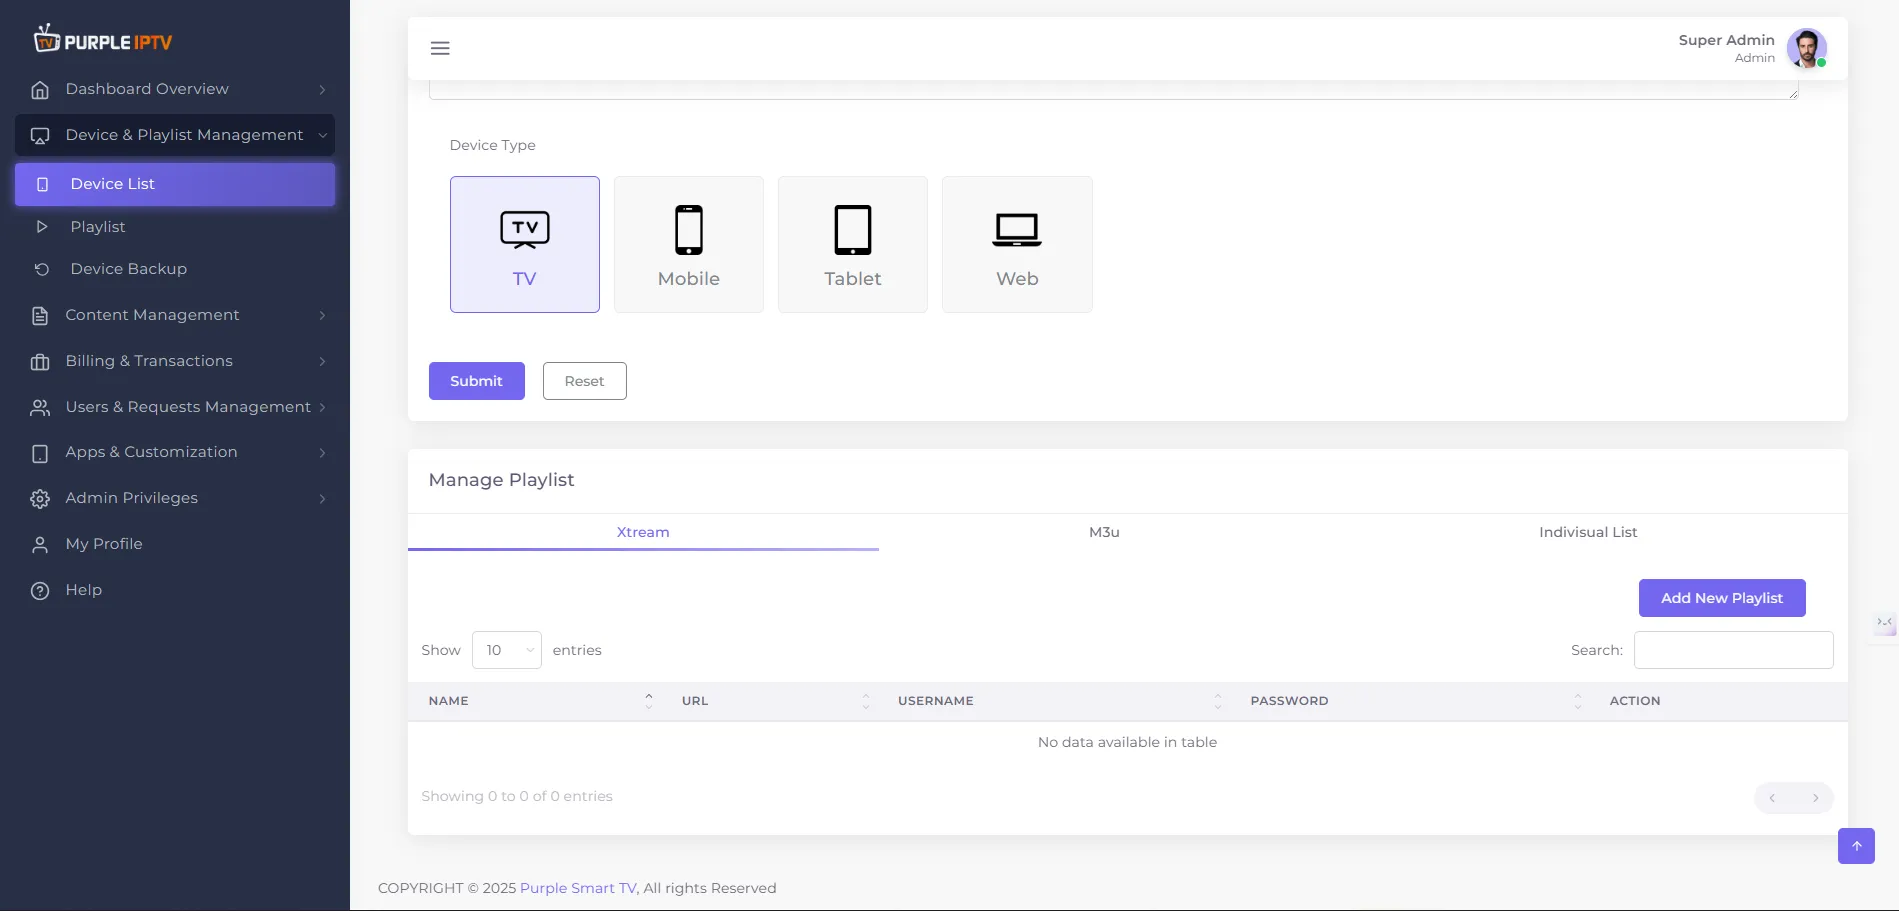Switch to the Indivisual List tab
Image resolution: width=1899 pixels, height=911 pixels.
click(x=1588, y=532)
